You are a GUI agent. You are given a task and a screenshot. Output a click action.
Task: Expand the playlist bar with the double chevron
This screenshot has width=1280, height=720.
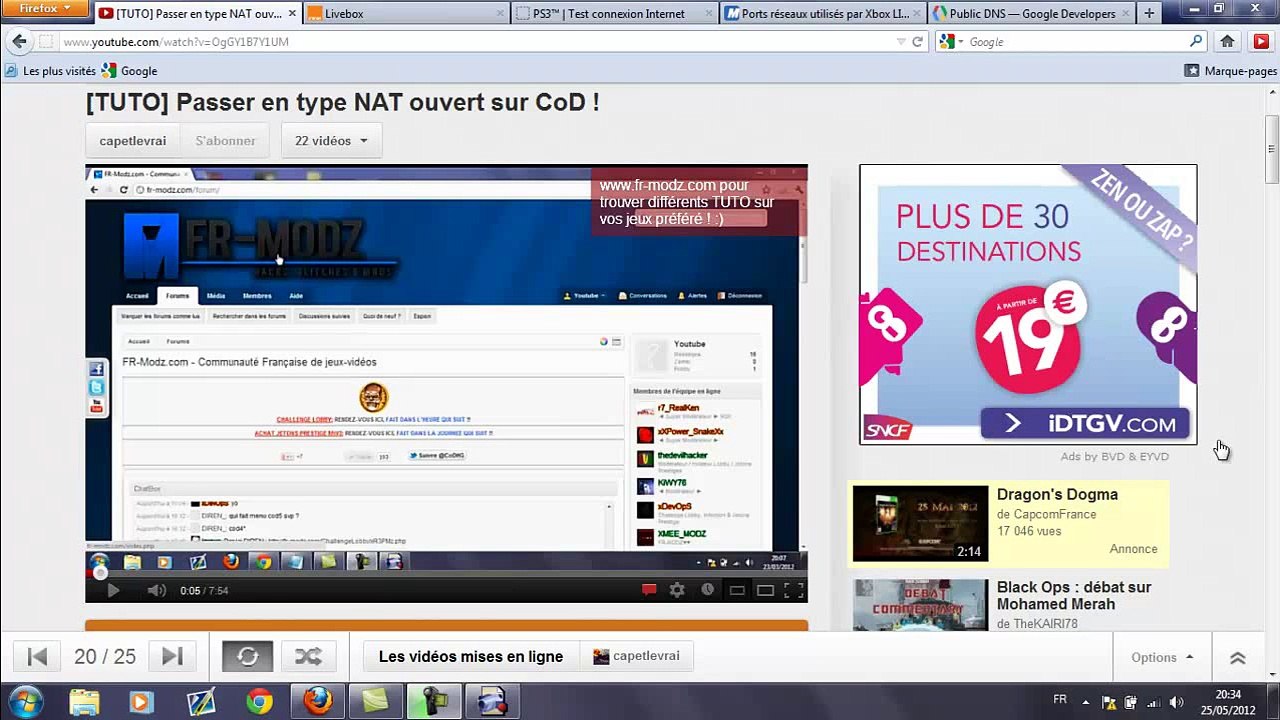click(1237, 657)
